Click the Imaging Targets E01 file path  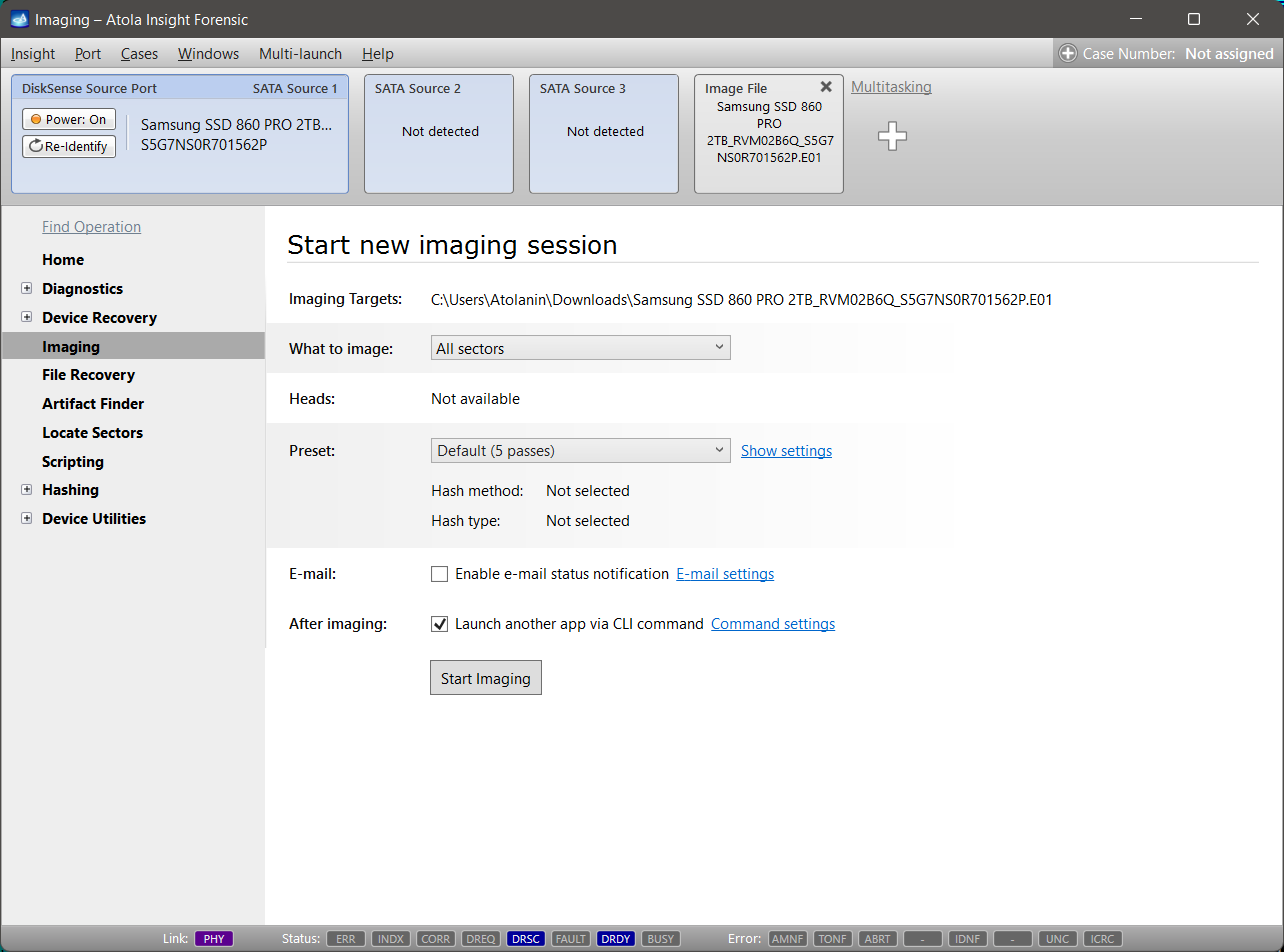[741, 299]
